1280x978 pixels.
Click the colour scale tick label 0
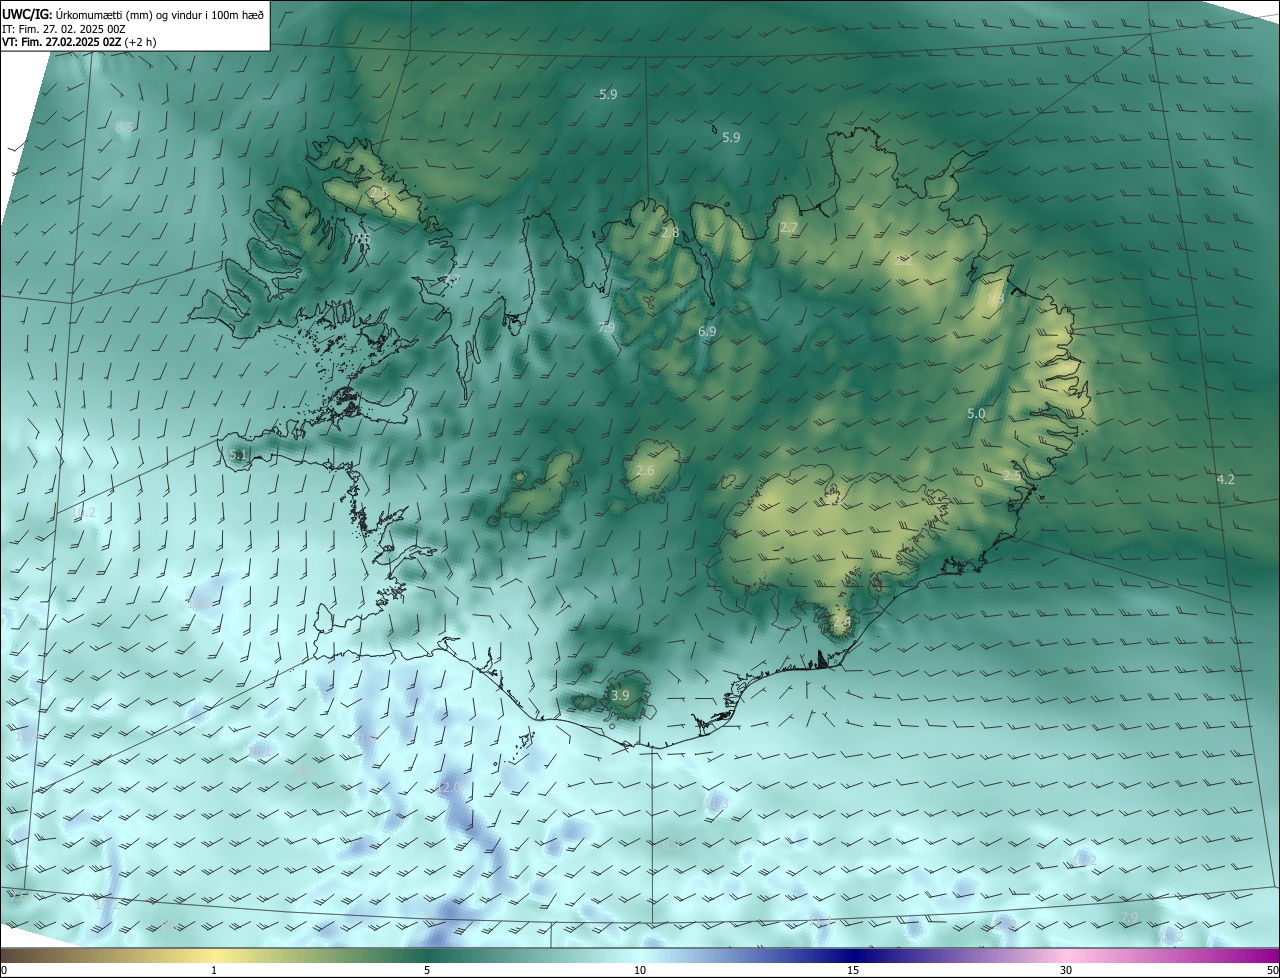click(x=4, y=970)
